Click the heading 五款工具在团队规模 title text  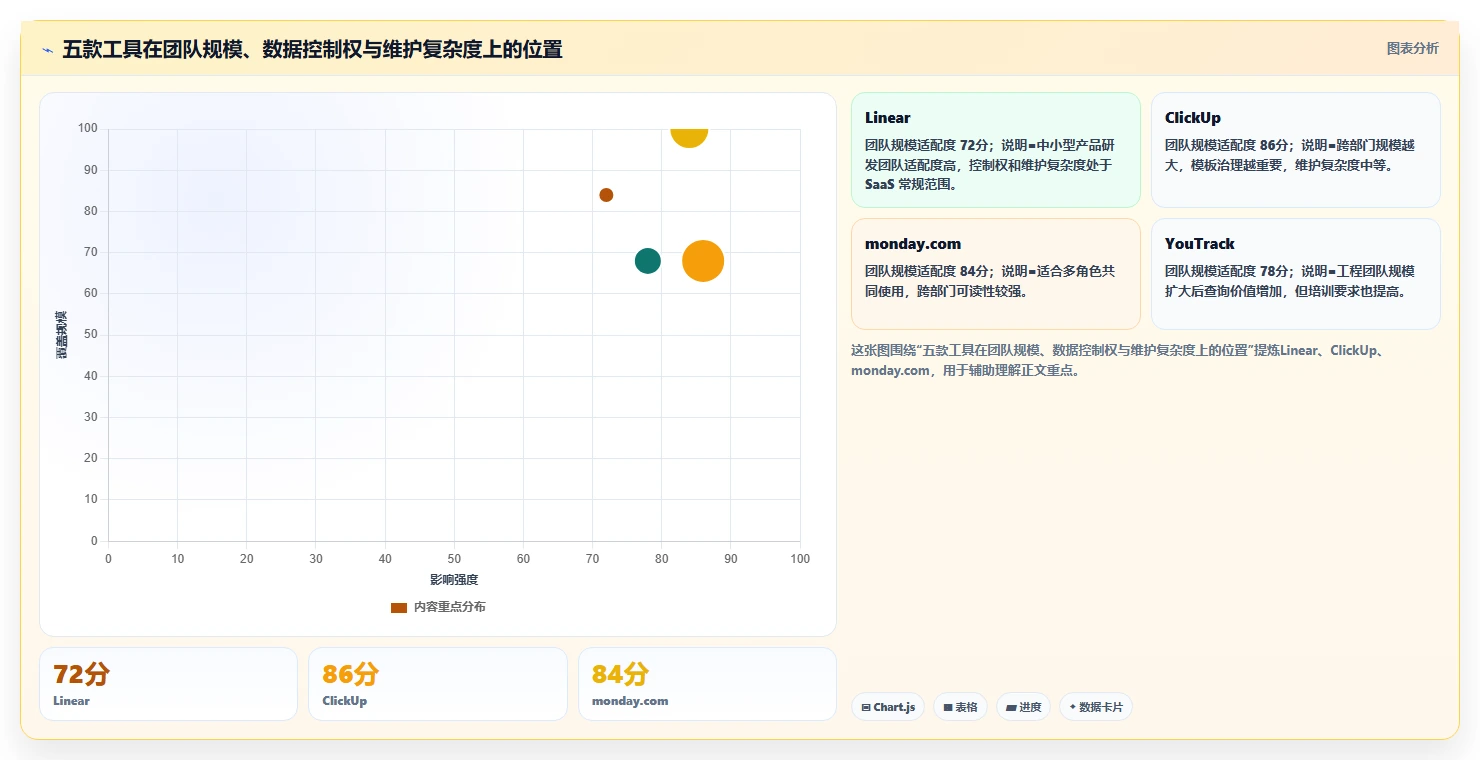pos(312,49)
